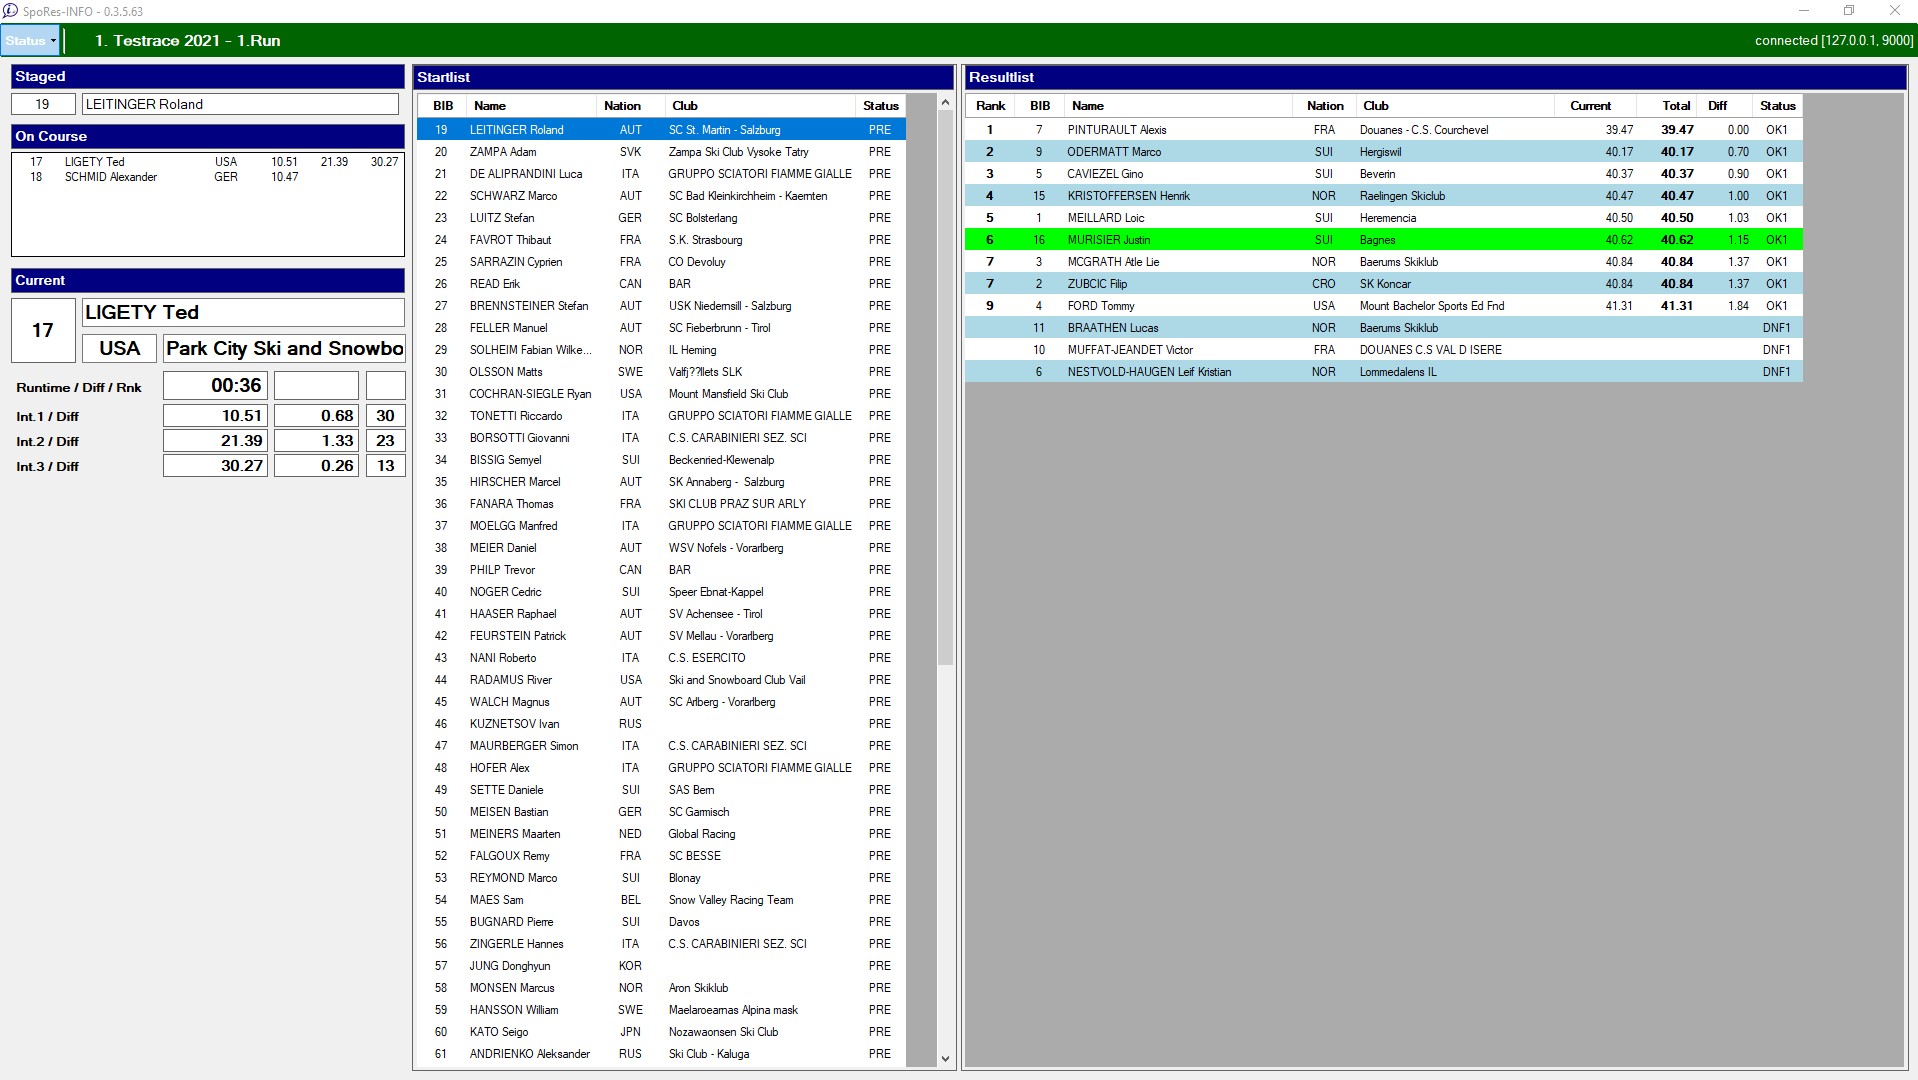Select startlist row DE ALIPRANDINI Luca

coord(661,174)
